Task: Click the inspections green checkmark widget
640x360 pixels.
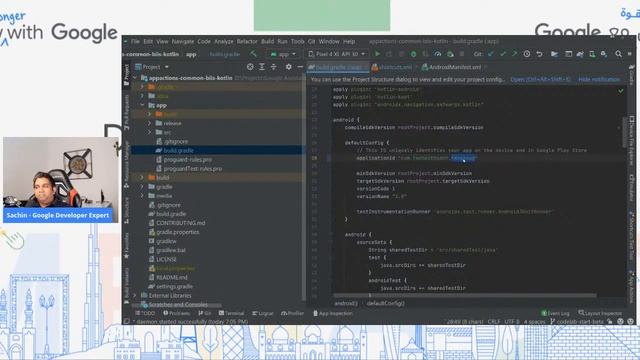Action: [621, 91]
